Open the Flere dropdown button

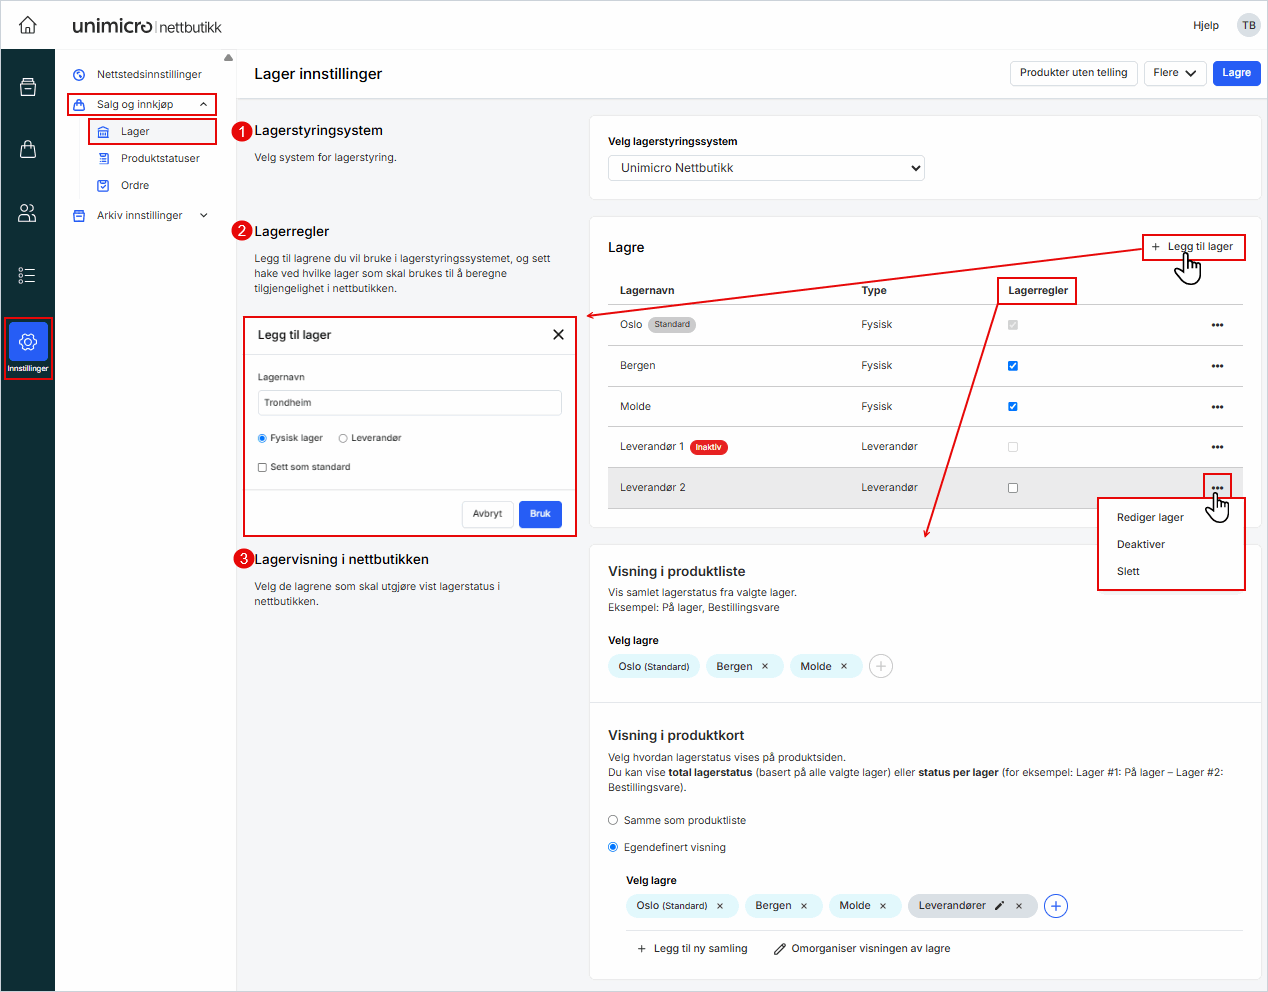point(1174,73)
